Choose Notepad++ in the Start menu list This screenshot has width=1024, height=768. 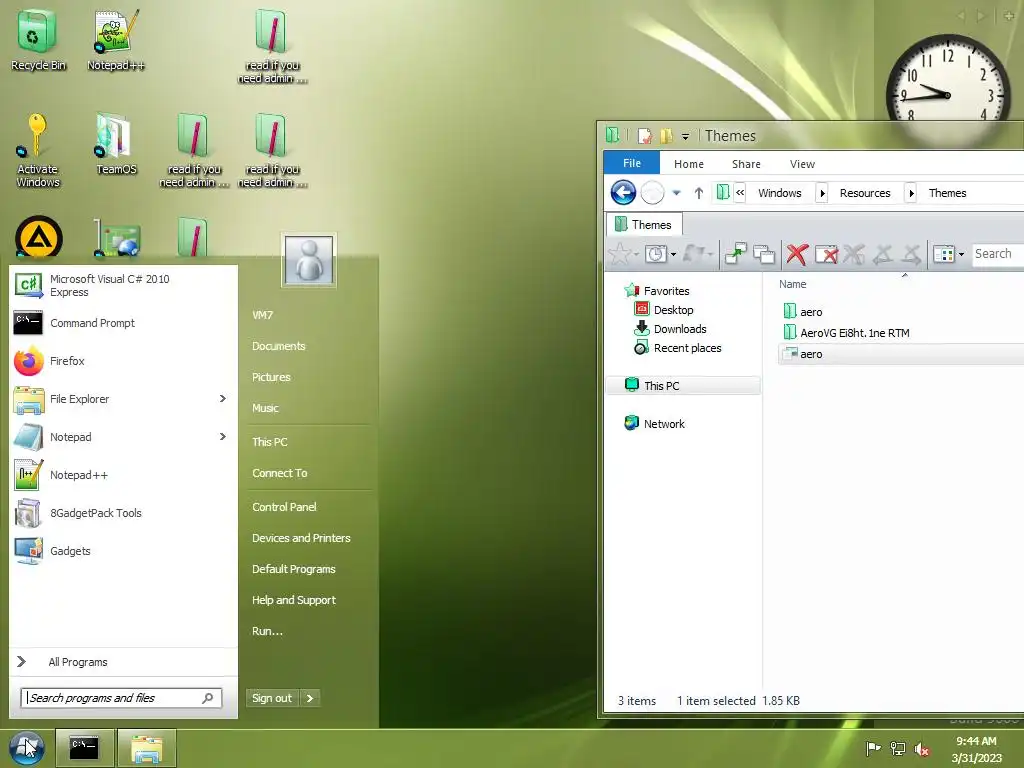pyautogui.click(x=123, y=475)
